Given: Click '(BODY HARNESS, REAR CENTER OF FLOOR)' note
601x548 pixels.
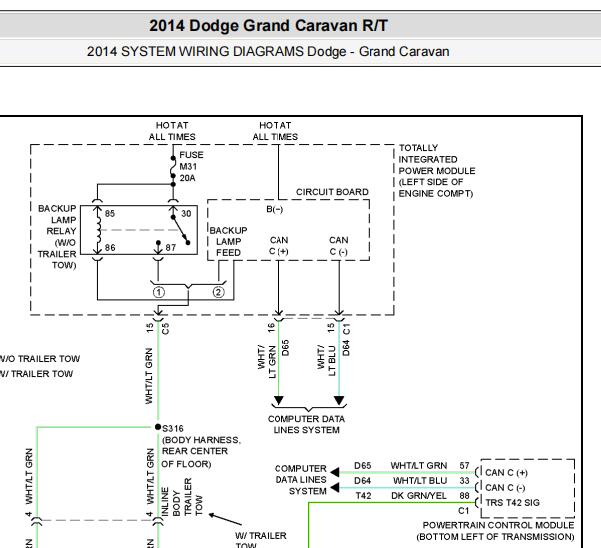Looking at the screenshot, I should point(200,452).
